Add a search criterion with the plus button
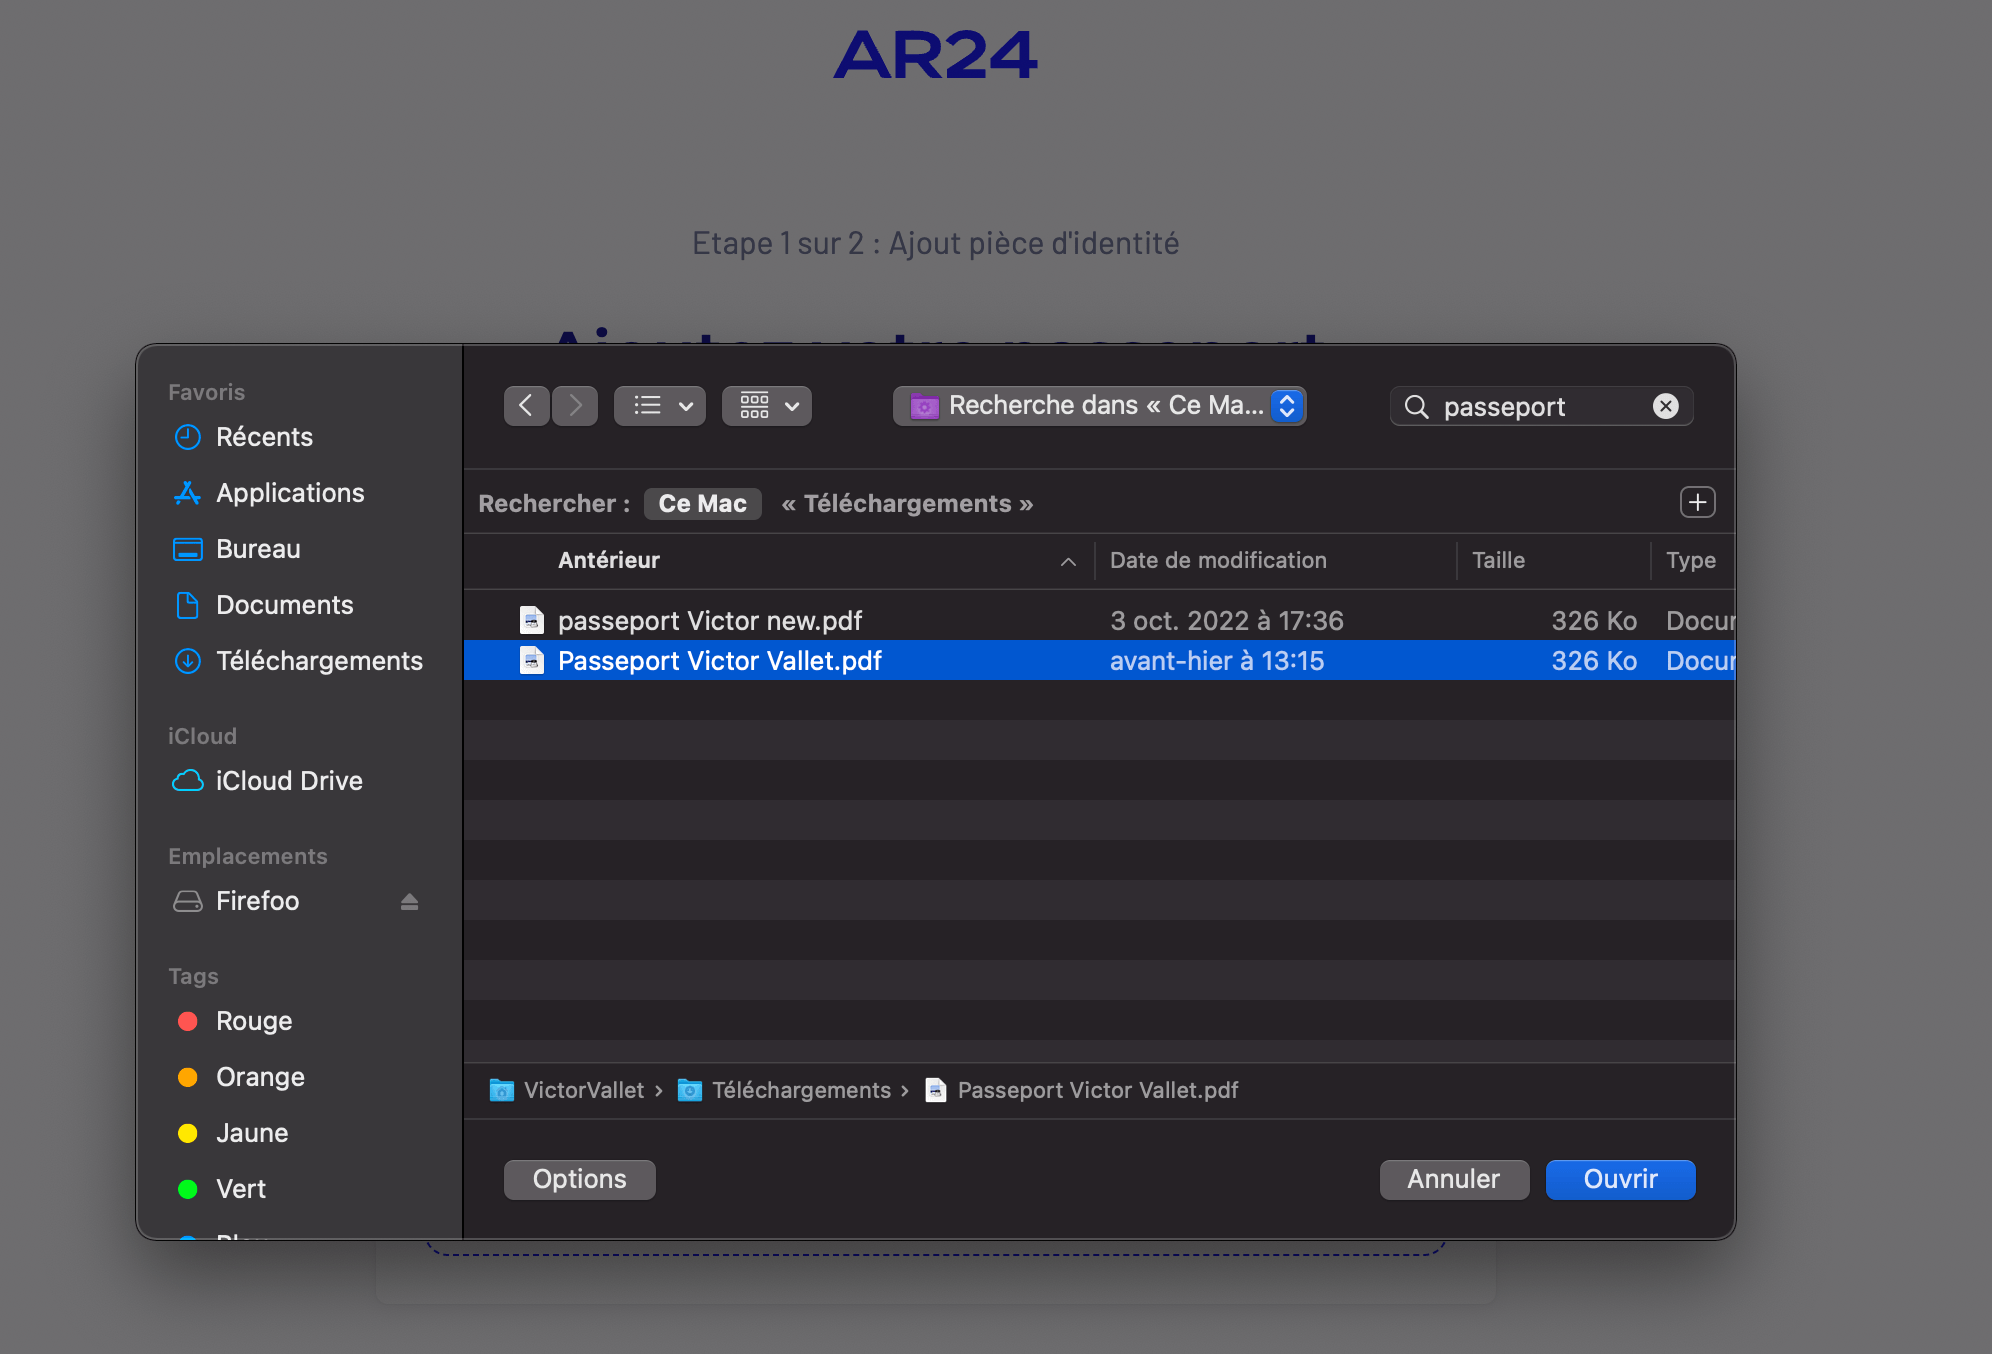1992x1354 pixels. 1697,502
